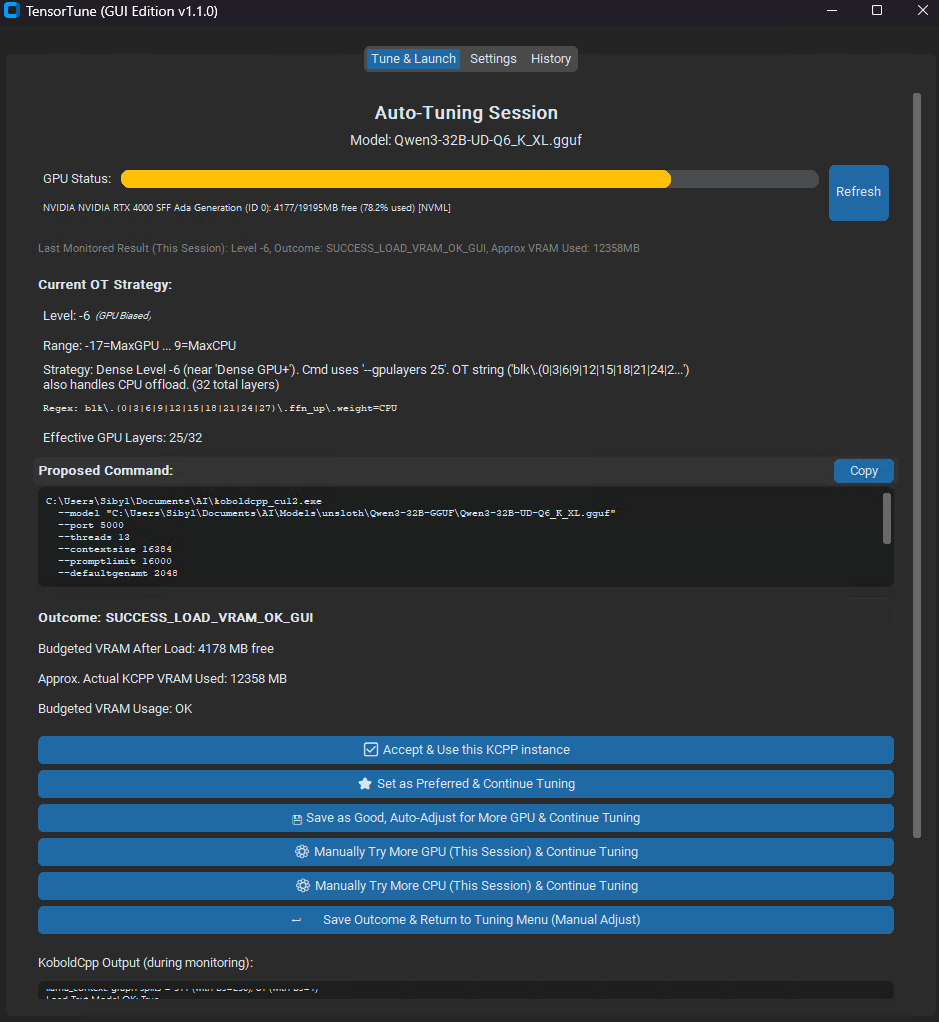Open the History tab

[551, 59]
